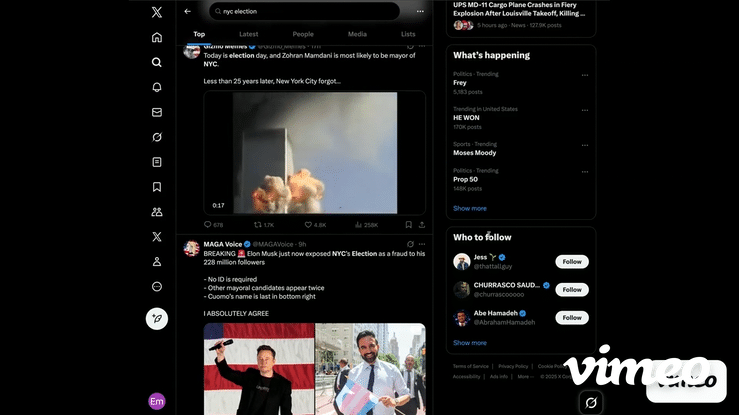The height and width of the screenshot is (415, 739).
Task: Repost the Today is election day post
Action: (258, 225)
